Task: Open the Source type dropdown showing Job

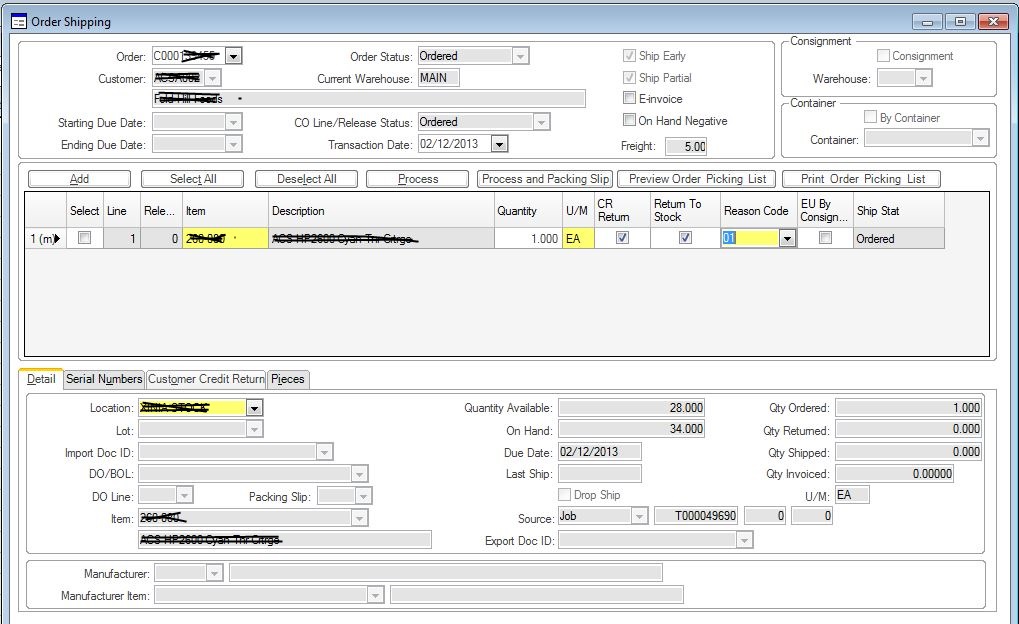Action: pos(639,516)
